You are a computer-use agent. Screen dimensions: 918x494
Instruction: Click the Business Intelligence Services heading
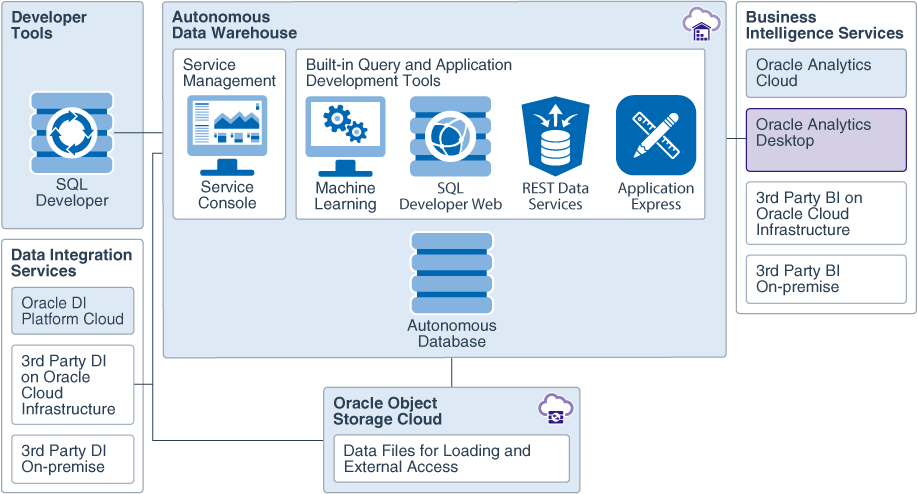pyautogui.click(x=824, y=25)
